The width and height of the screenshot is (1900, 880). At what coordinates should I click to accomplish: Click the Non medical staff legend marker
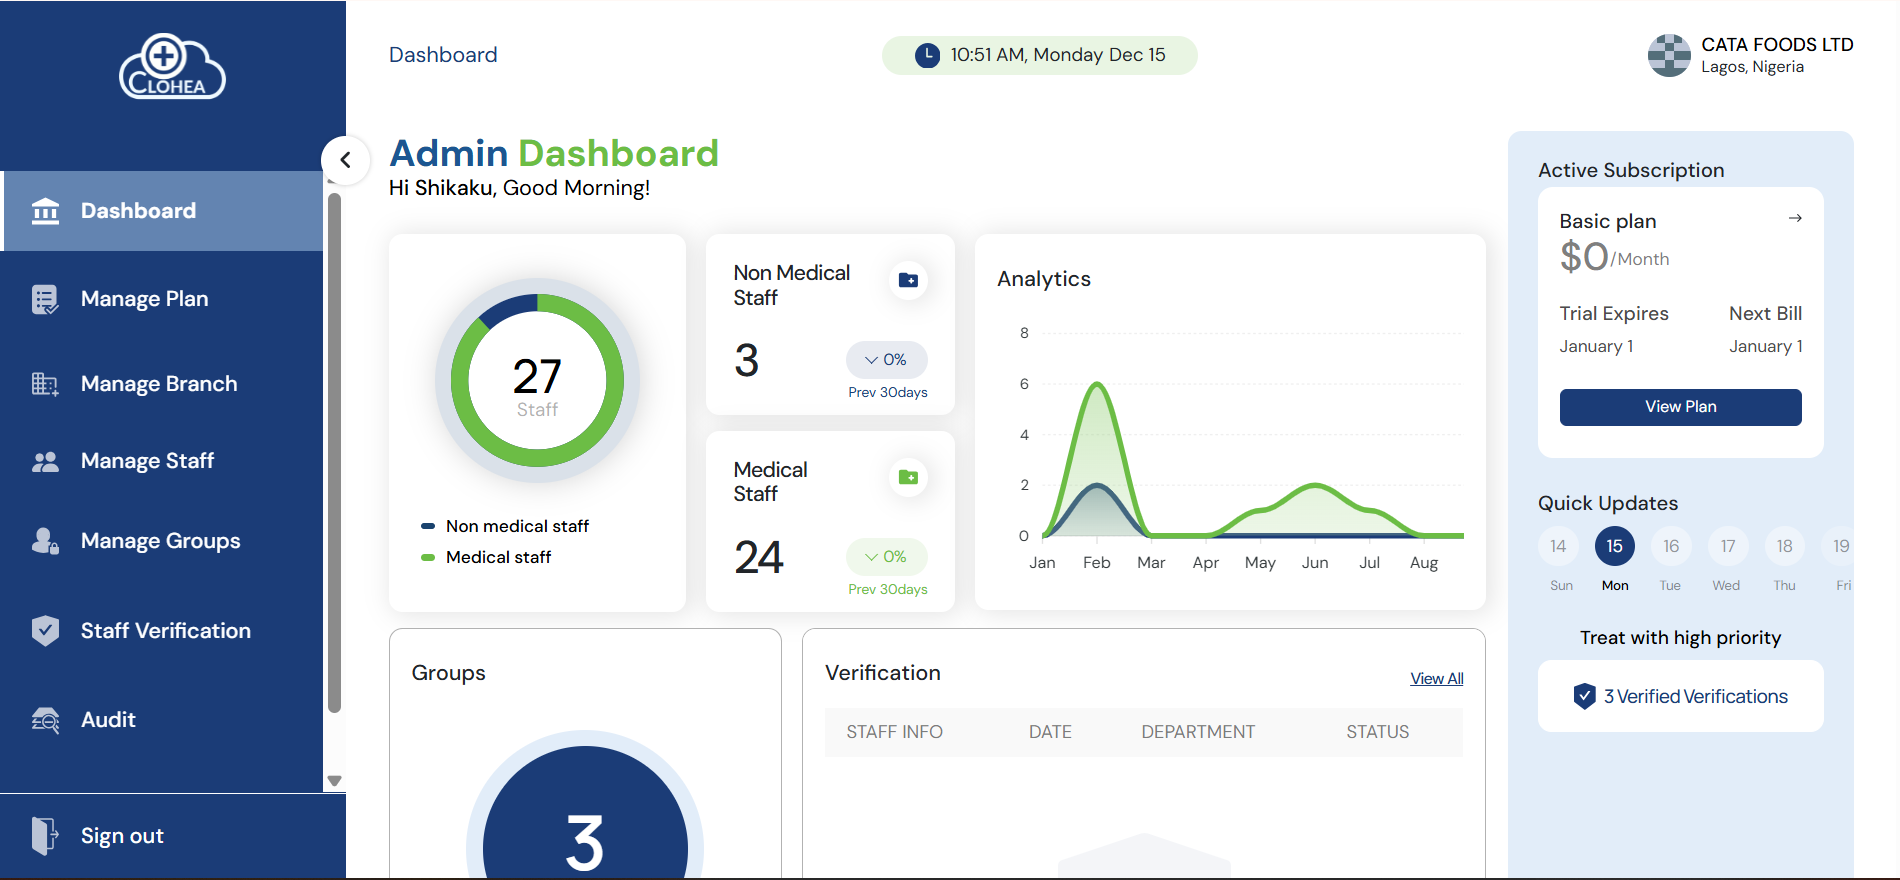tap(428, 526)
